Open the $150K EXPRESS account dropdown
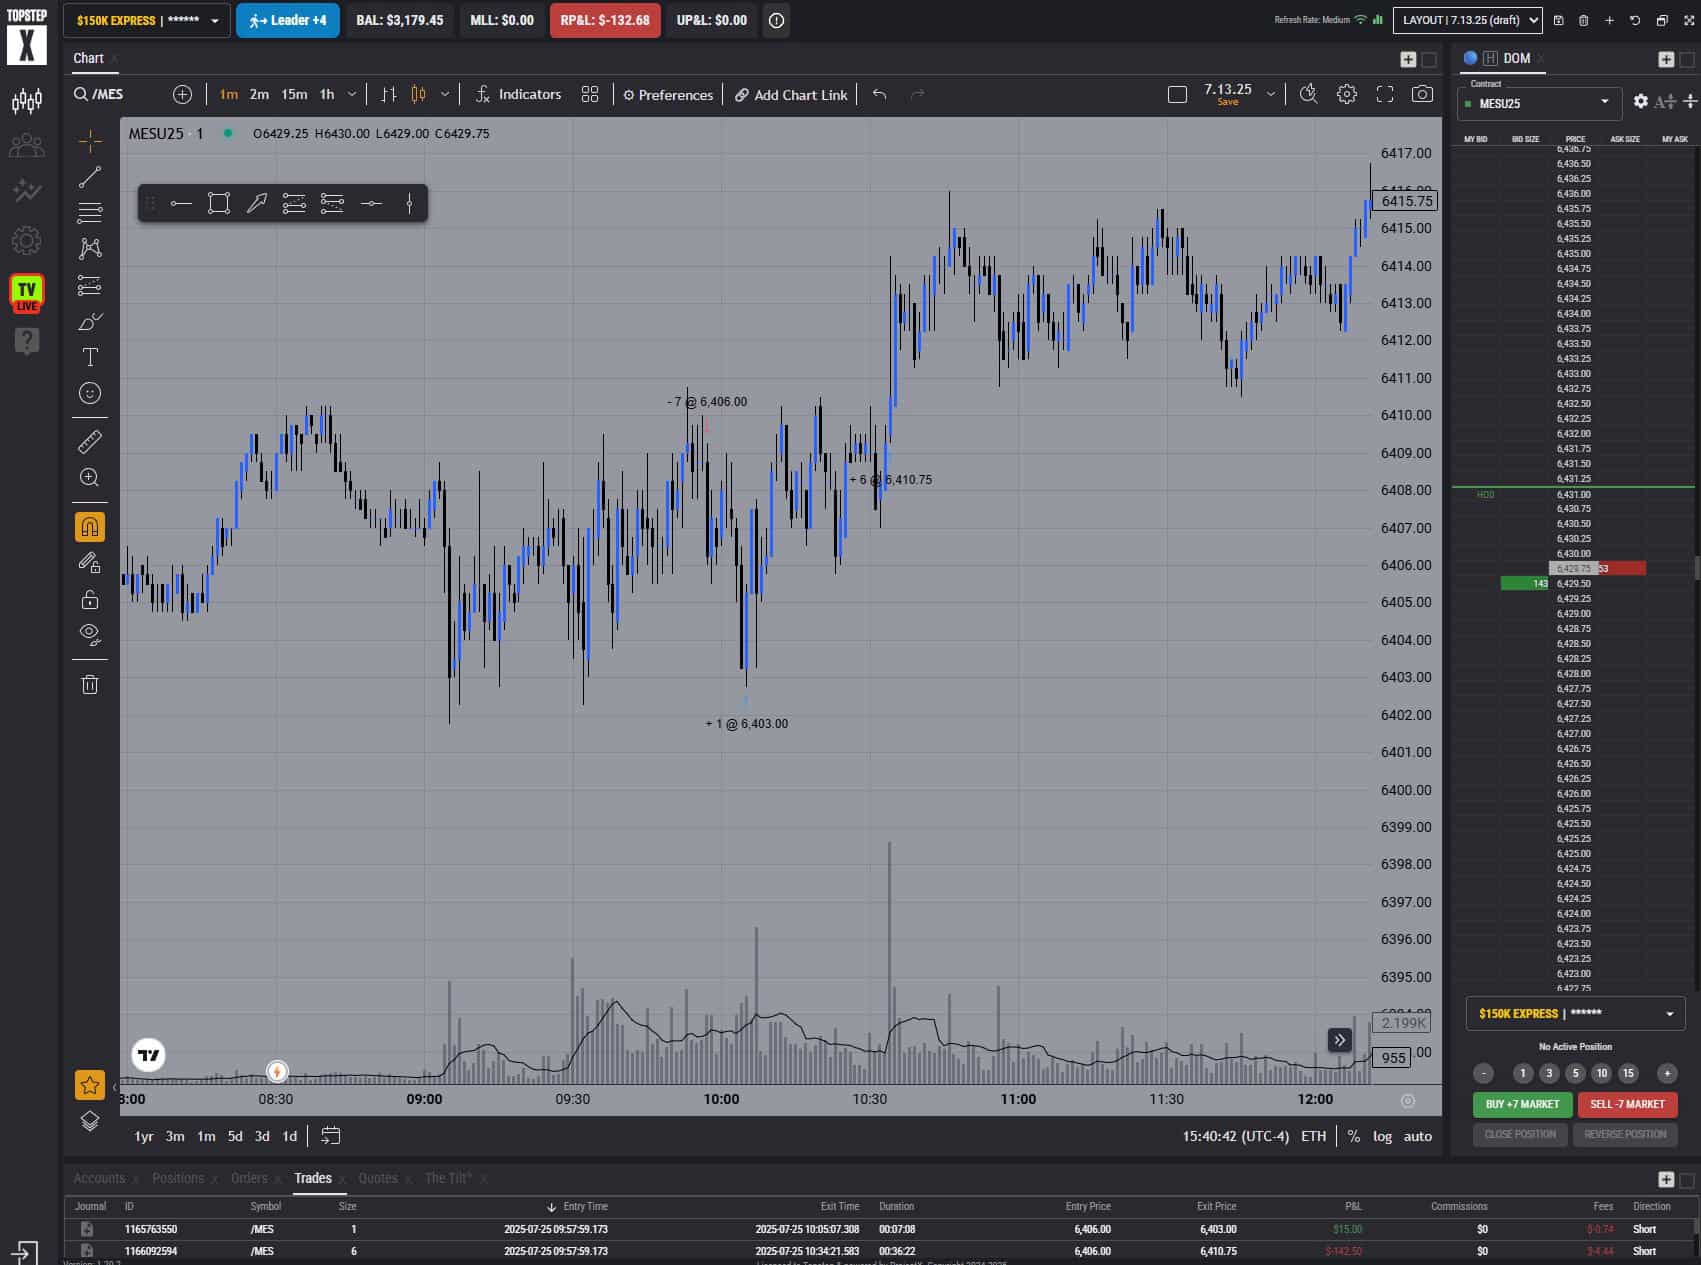 point(147,20)
